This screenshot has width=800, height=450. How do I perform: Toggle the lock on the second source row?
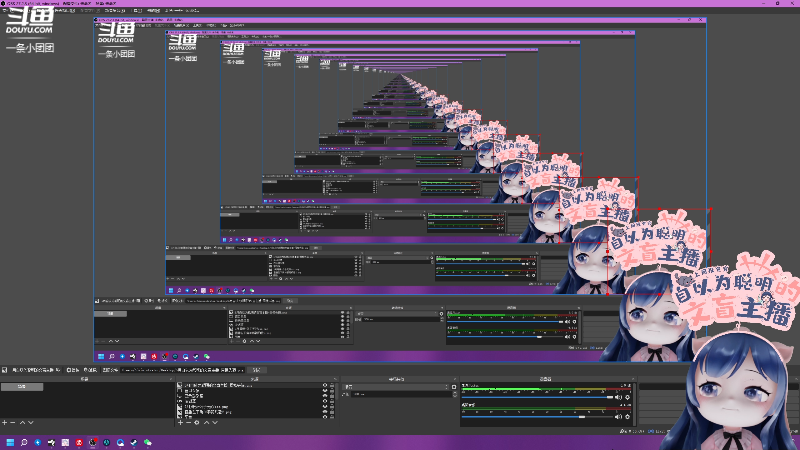pos(332,390)
